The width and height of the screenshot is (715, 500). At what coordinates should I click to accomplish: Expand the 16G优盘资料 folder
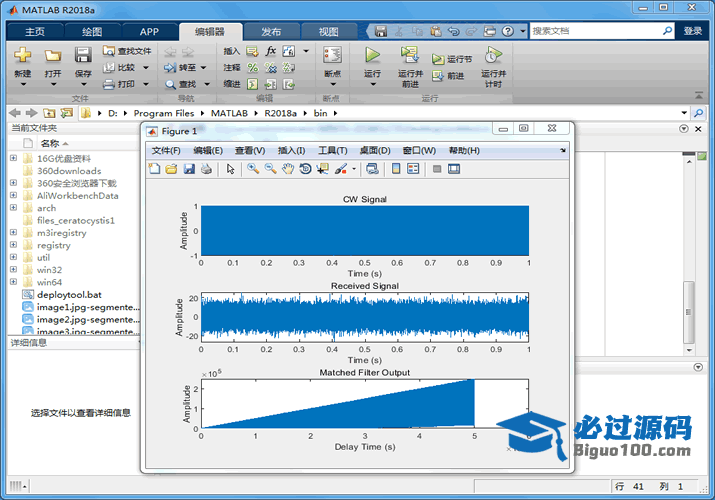pyautogui.click(x=14, y=158)
